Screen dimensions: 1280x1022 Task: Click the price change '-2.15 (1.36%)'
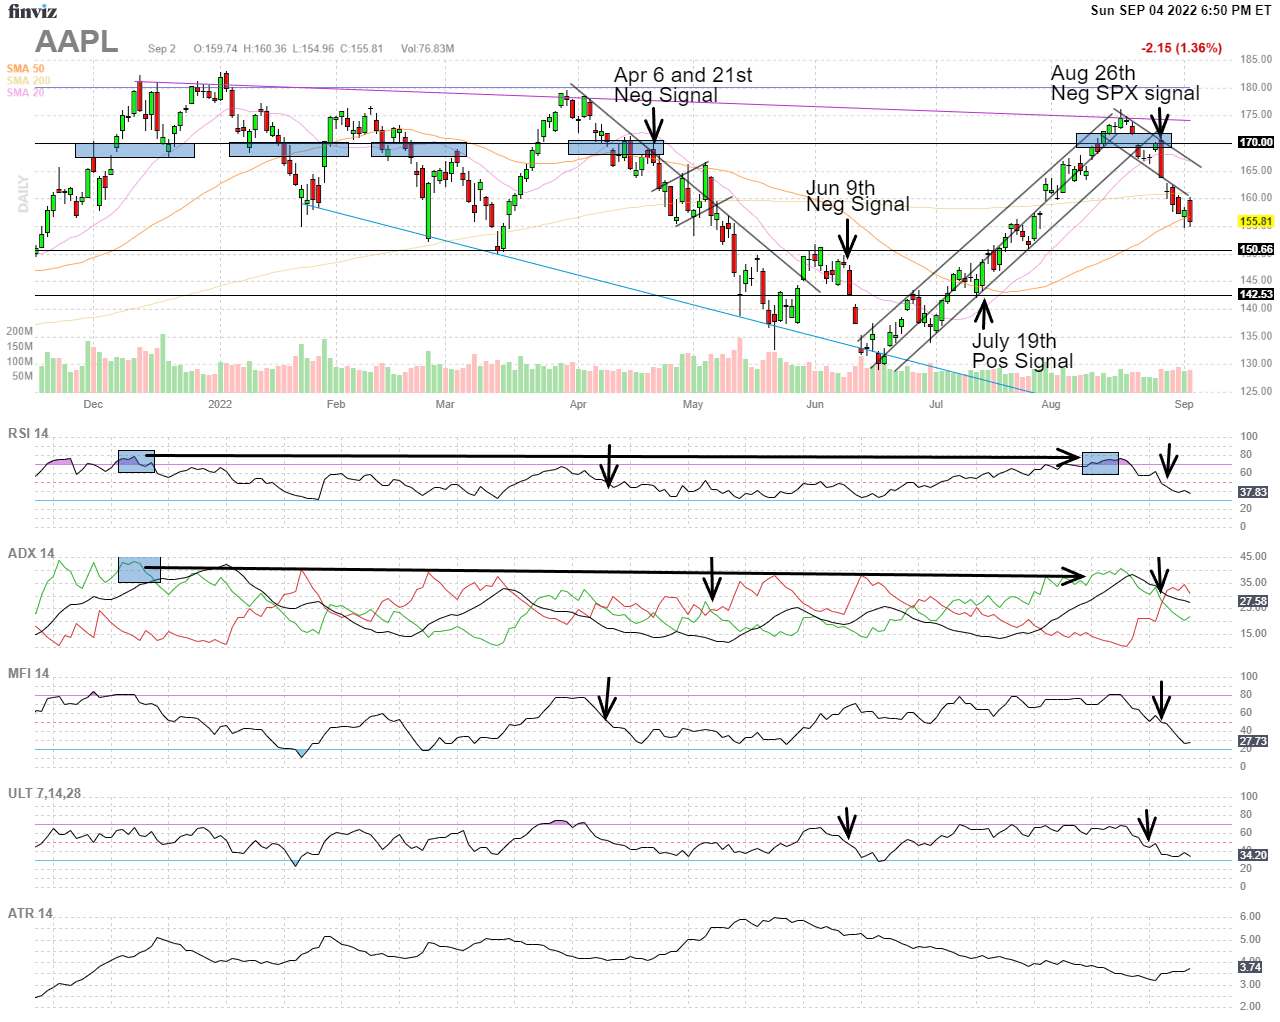1181,48
